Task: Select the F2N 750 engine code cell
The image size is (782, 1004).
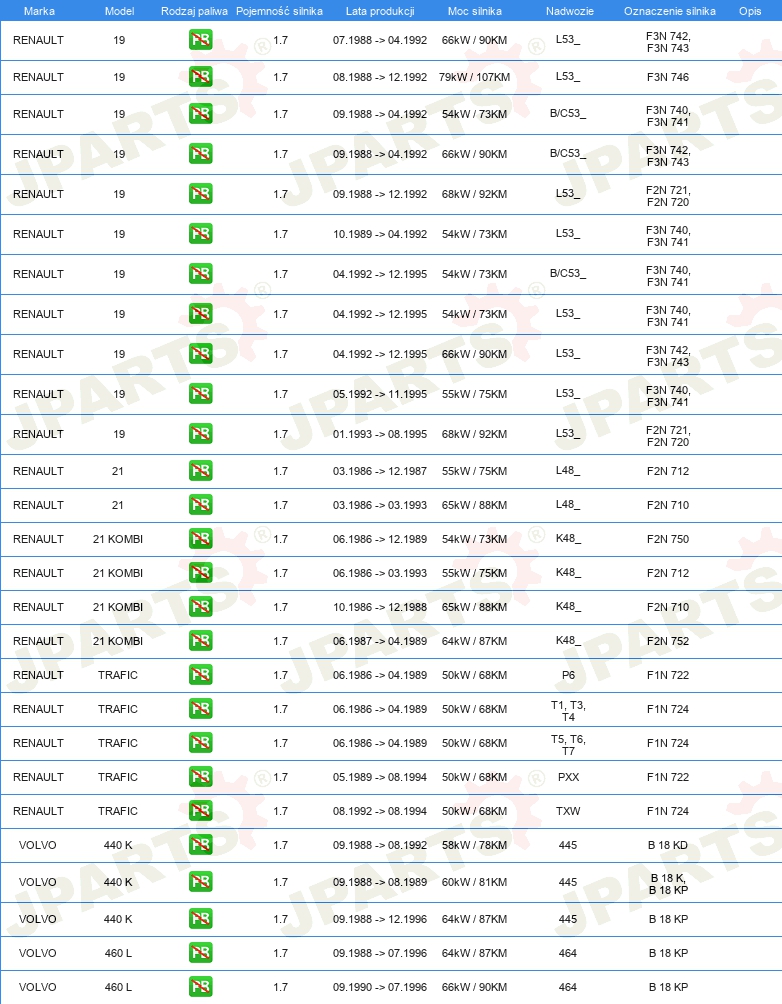Action: 668,538
